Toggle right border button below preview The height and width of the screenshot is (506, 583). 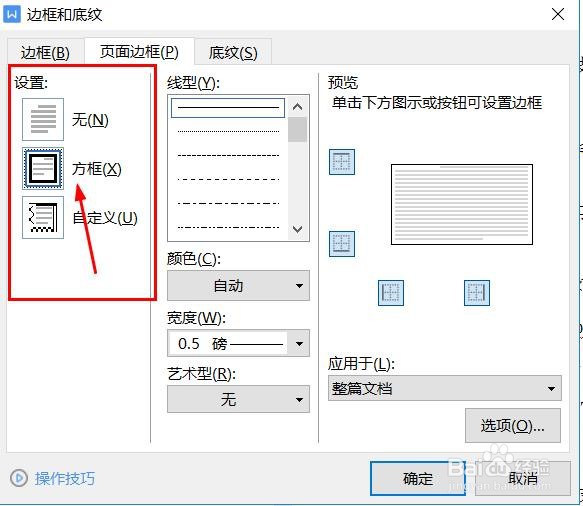477,293
